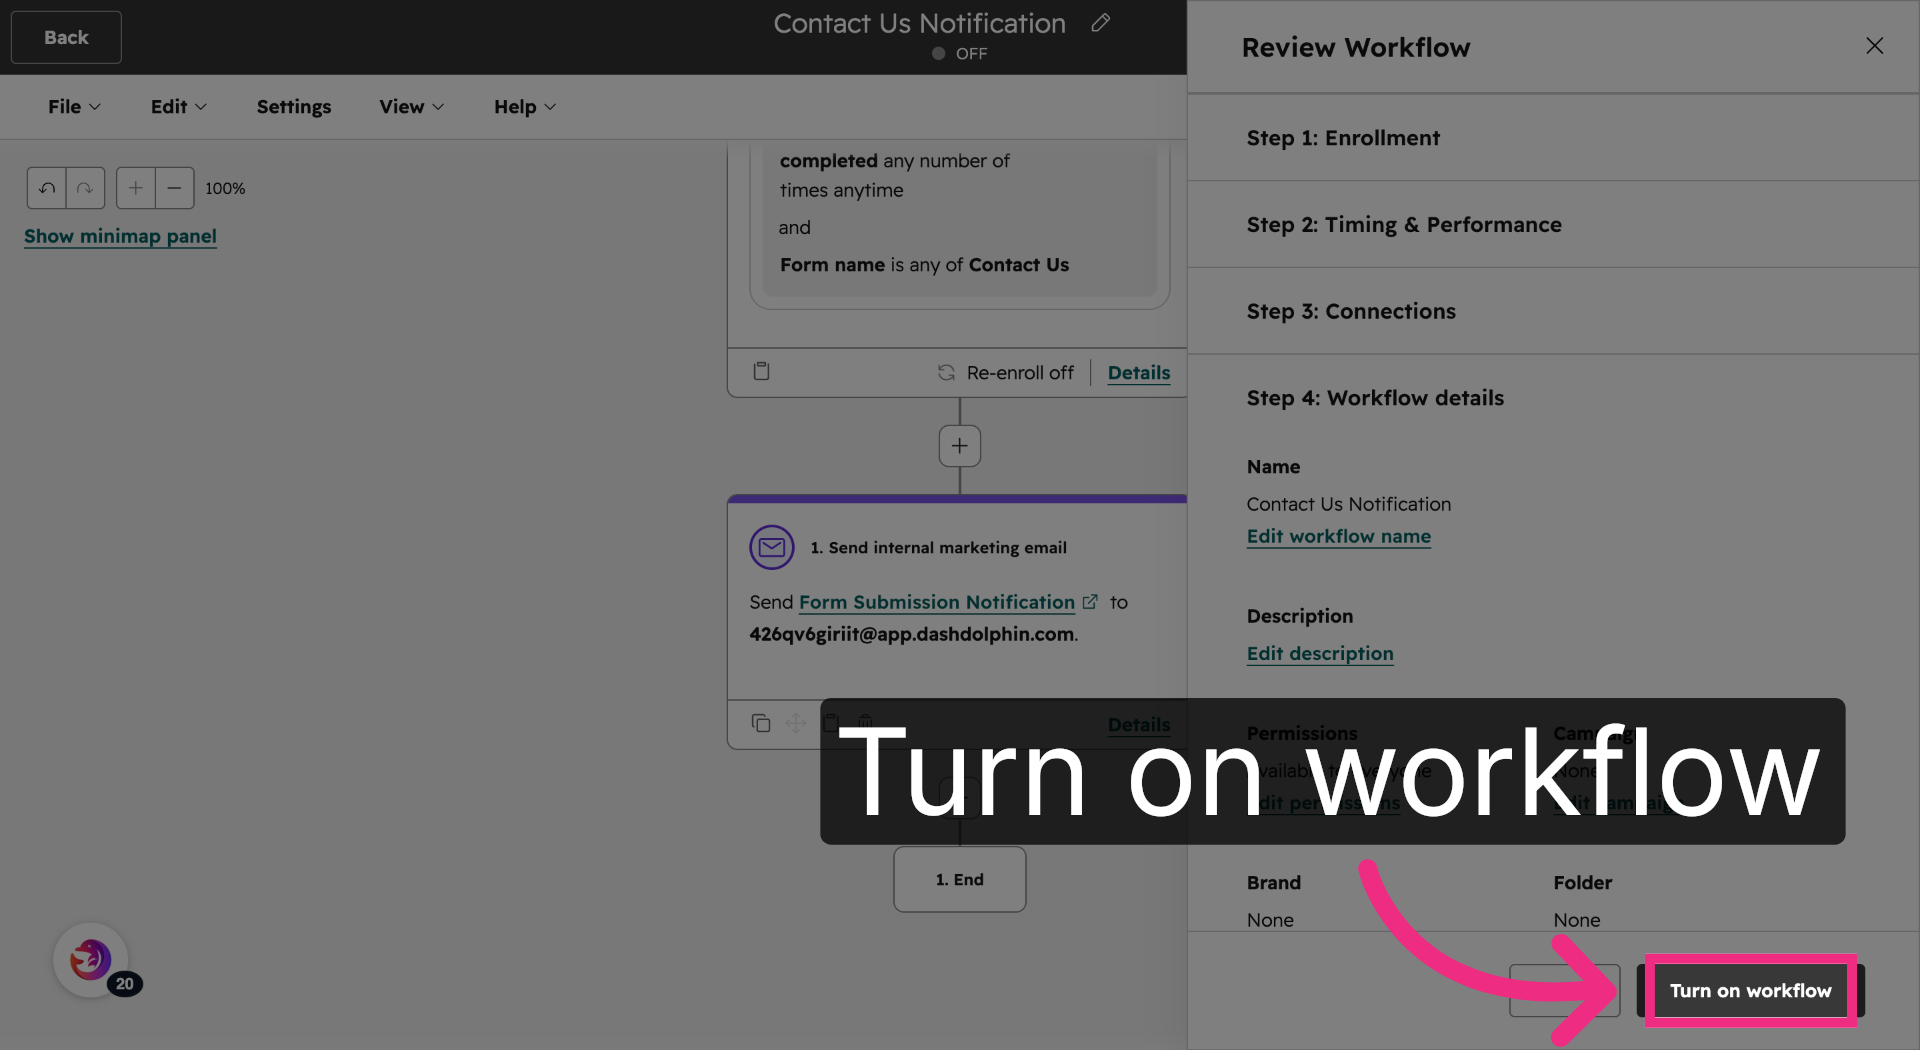The height and width of the screenshot is (1050, 1920).
Task: Click Edit description link
Action: coord(1320,653)
